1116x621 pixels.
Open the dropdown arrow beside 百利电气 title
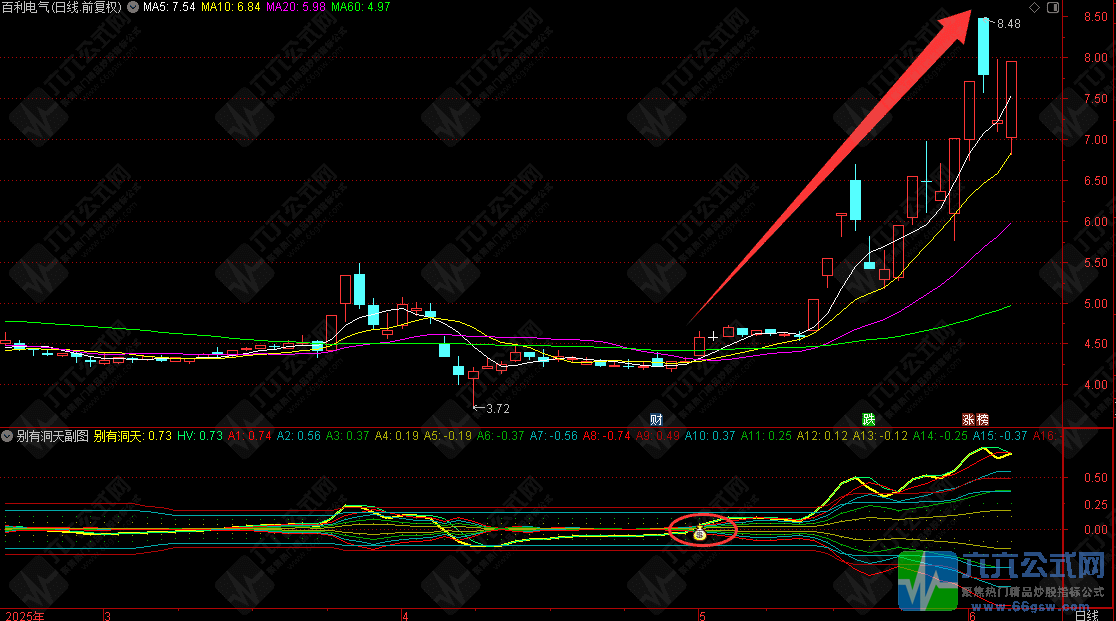coord(133,7)
